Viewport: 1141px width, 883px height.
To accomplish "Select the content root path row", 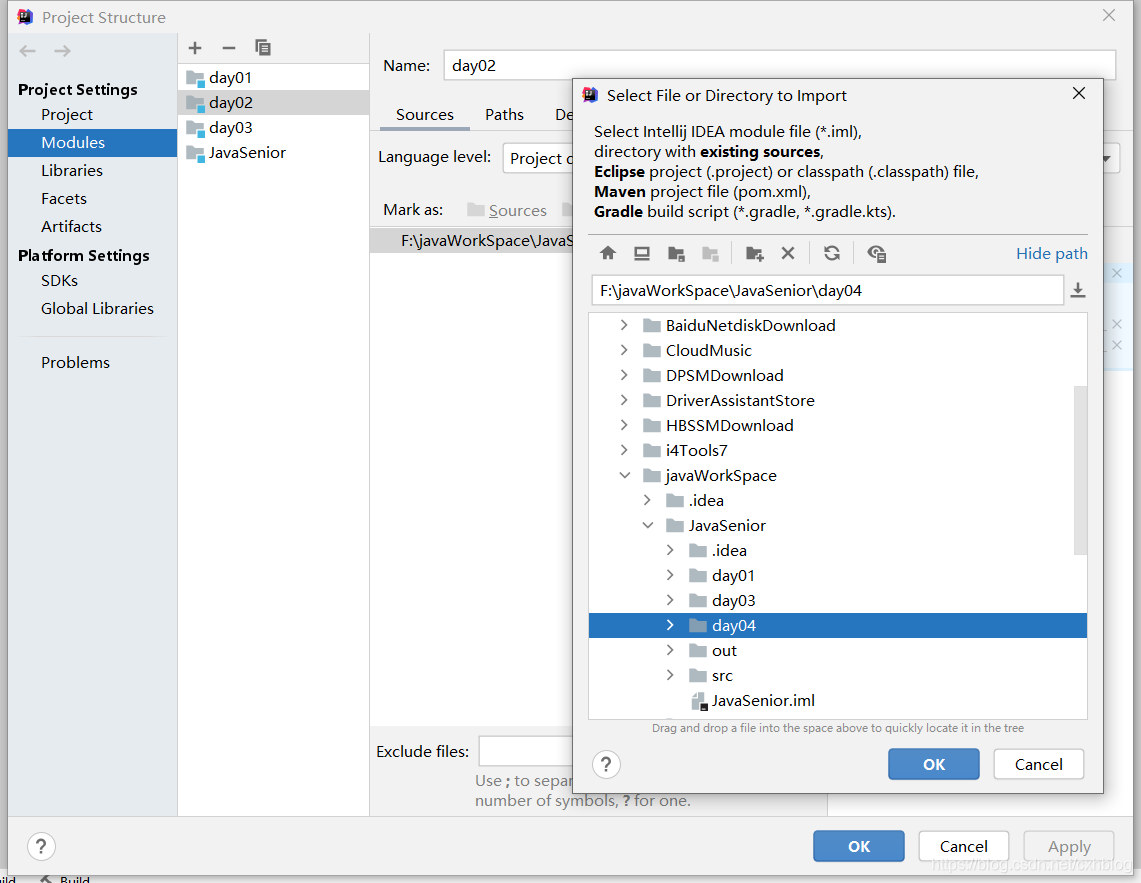I will pyautogui.click(x=472, y=241).
